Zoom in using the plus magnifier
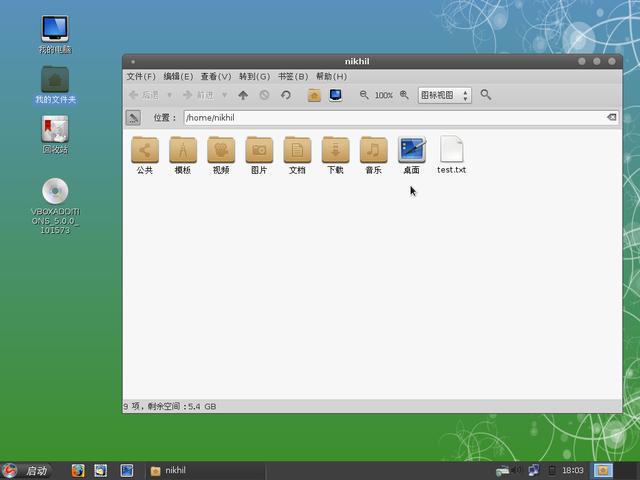The height and width of the screenshot is (480, 640). [x=404, y=95]
